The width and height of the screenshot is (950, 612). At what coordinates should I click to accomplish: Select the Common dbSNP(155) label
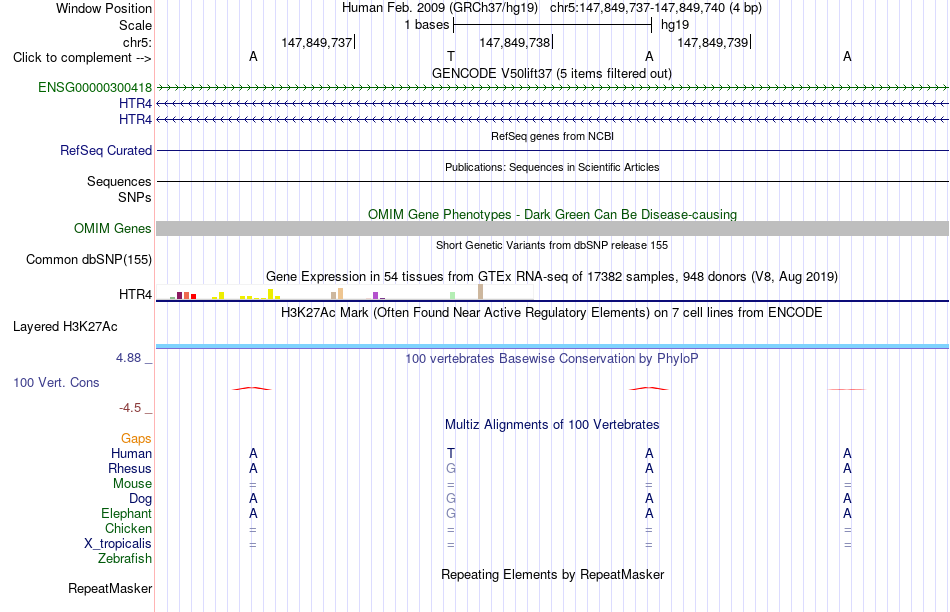(89, 259)
